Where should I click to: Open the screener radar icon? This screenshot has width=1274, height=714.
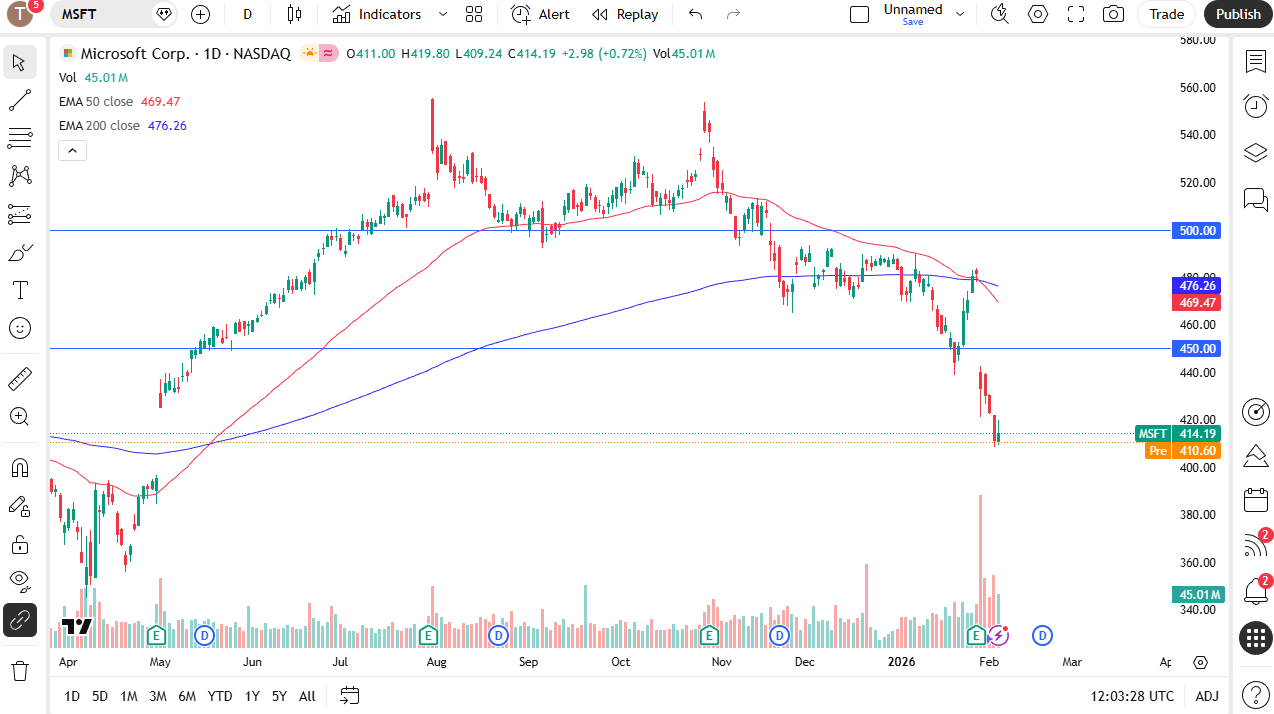coord(1255,411)
